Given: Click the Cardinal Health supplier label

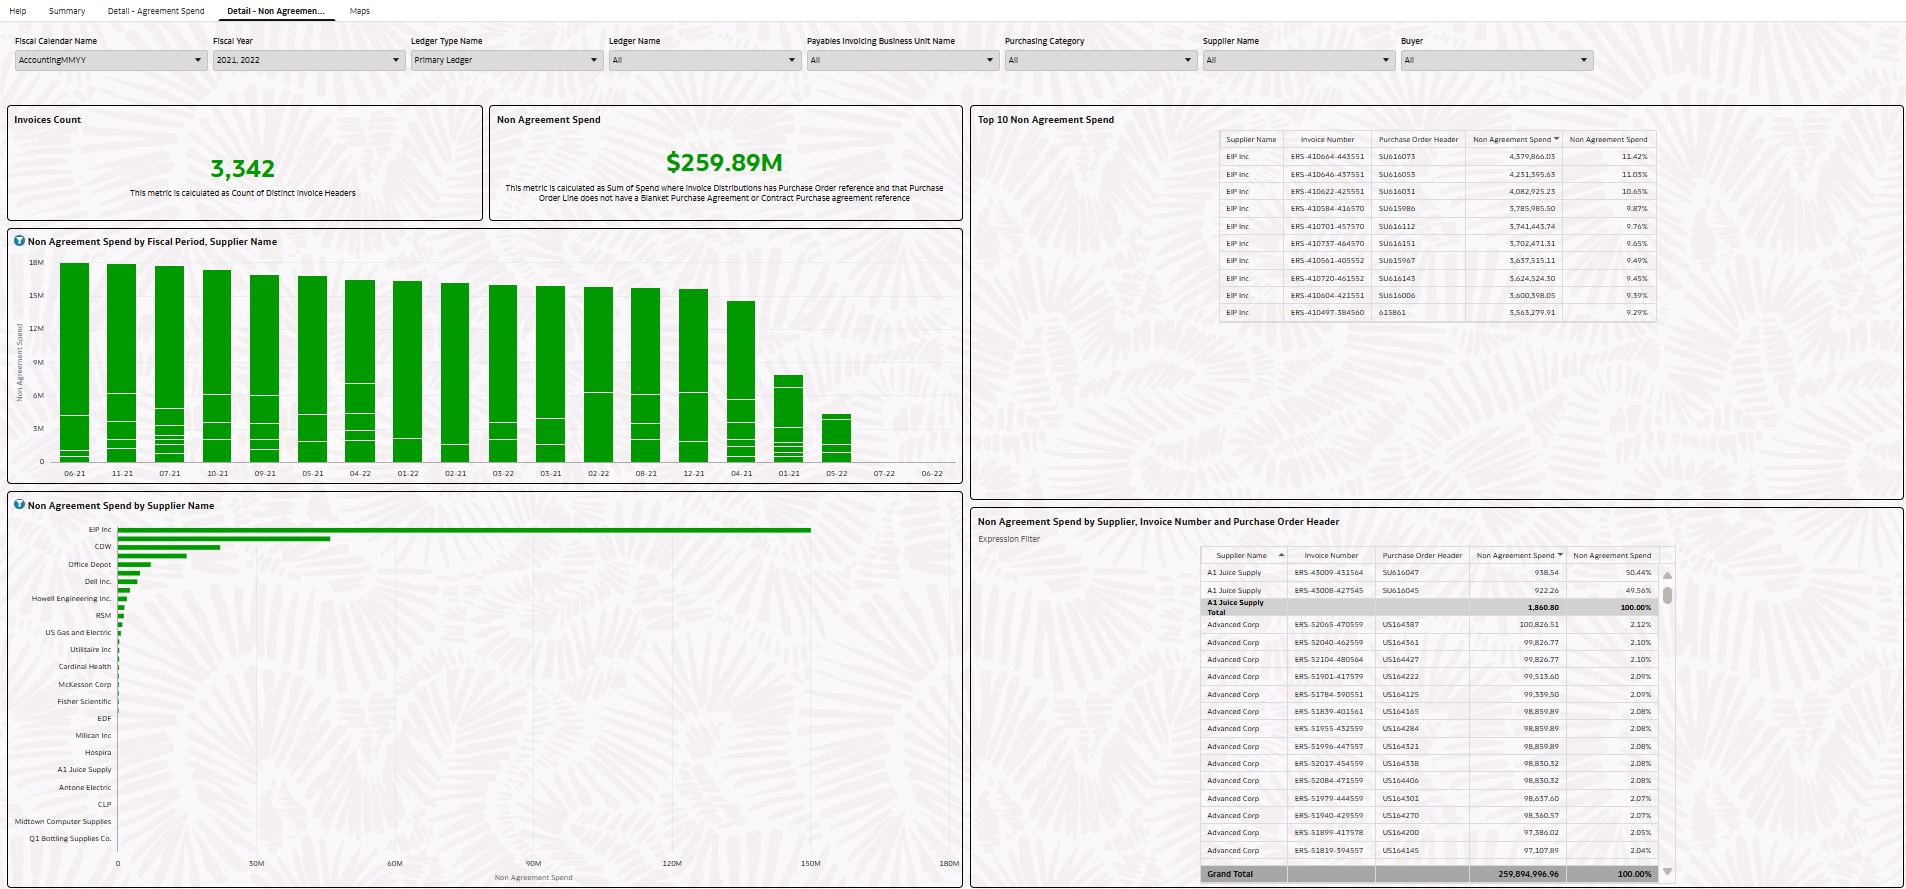Looking at the screenshot, I should (x=85, y=667).
